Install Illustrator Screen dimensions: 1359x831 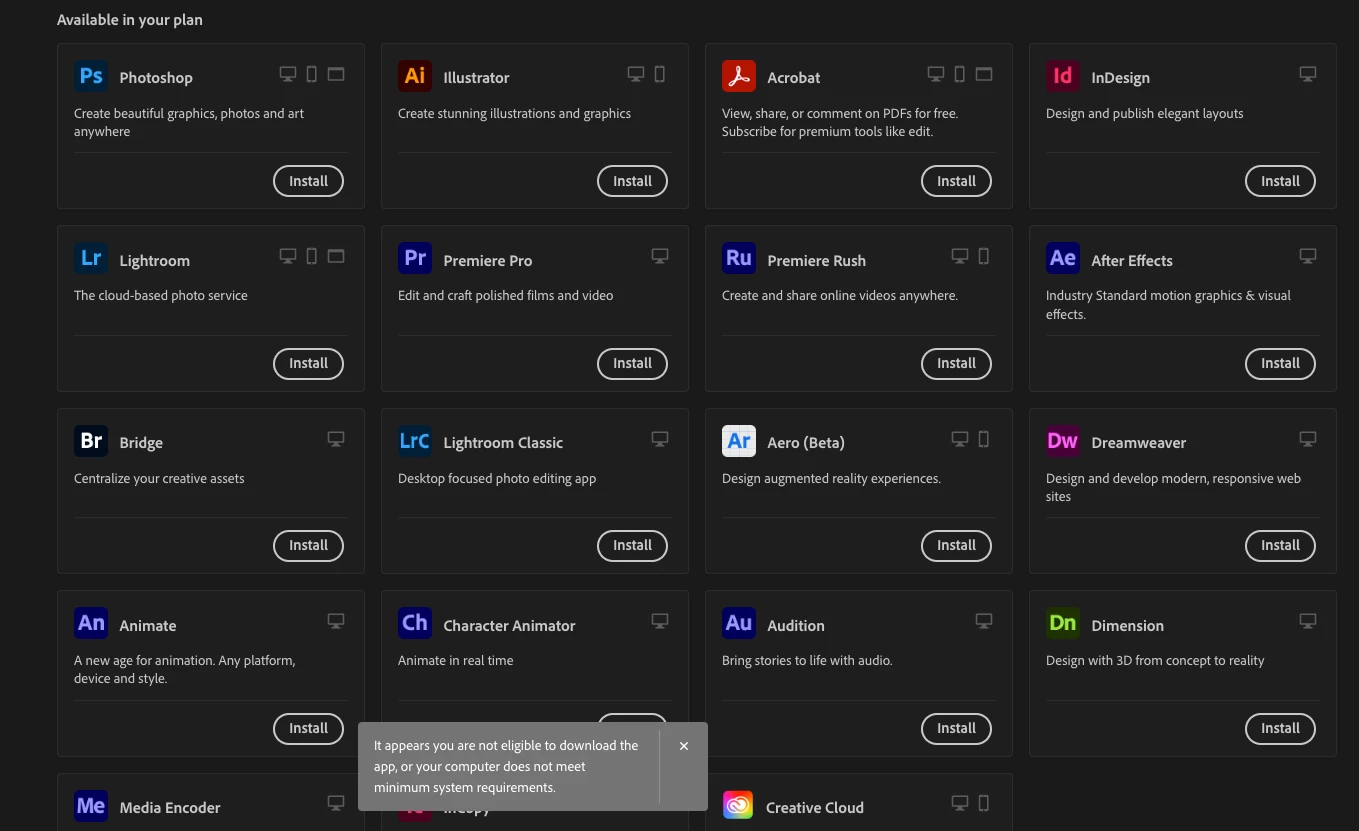point(632,181)
